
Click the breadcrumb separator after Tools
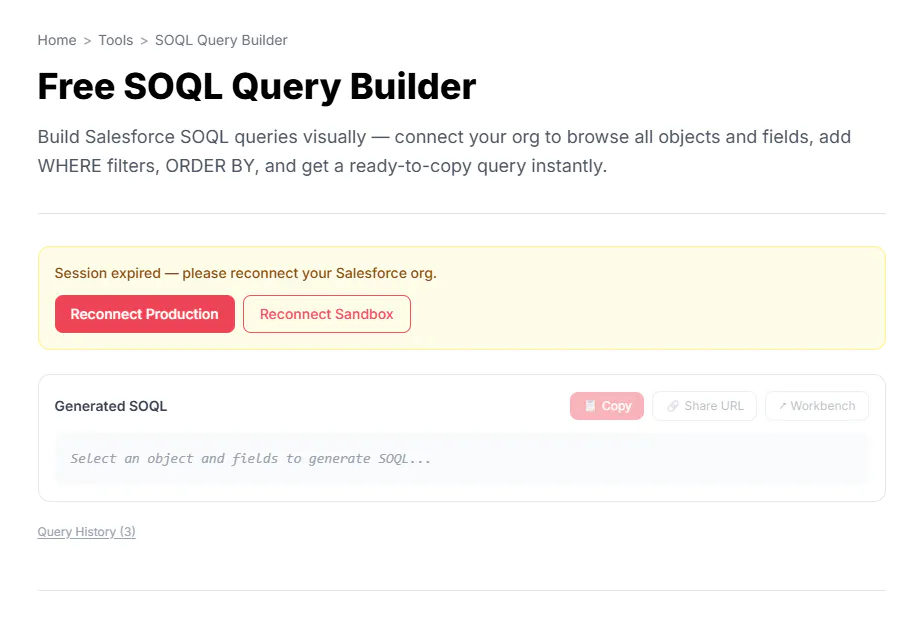(144, 41)
